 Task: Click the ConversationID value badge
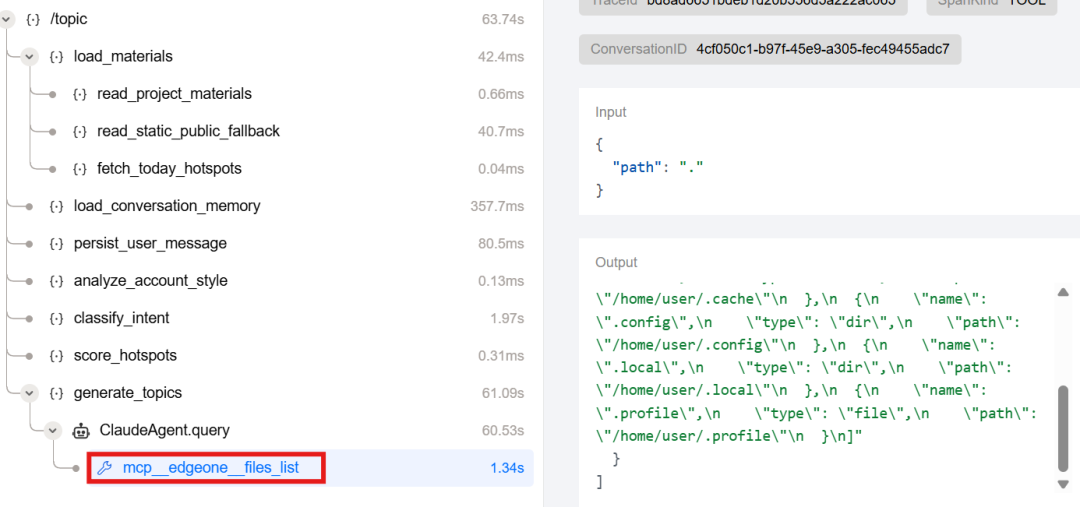pos(769,49)
